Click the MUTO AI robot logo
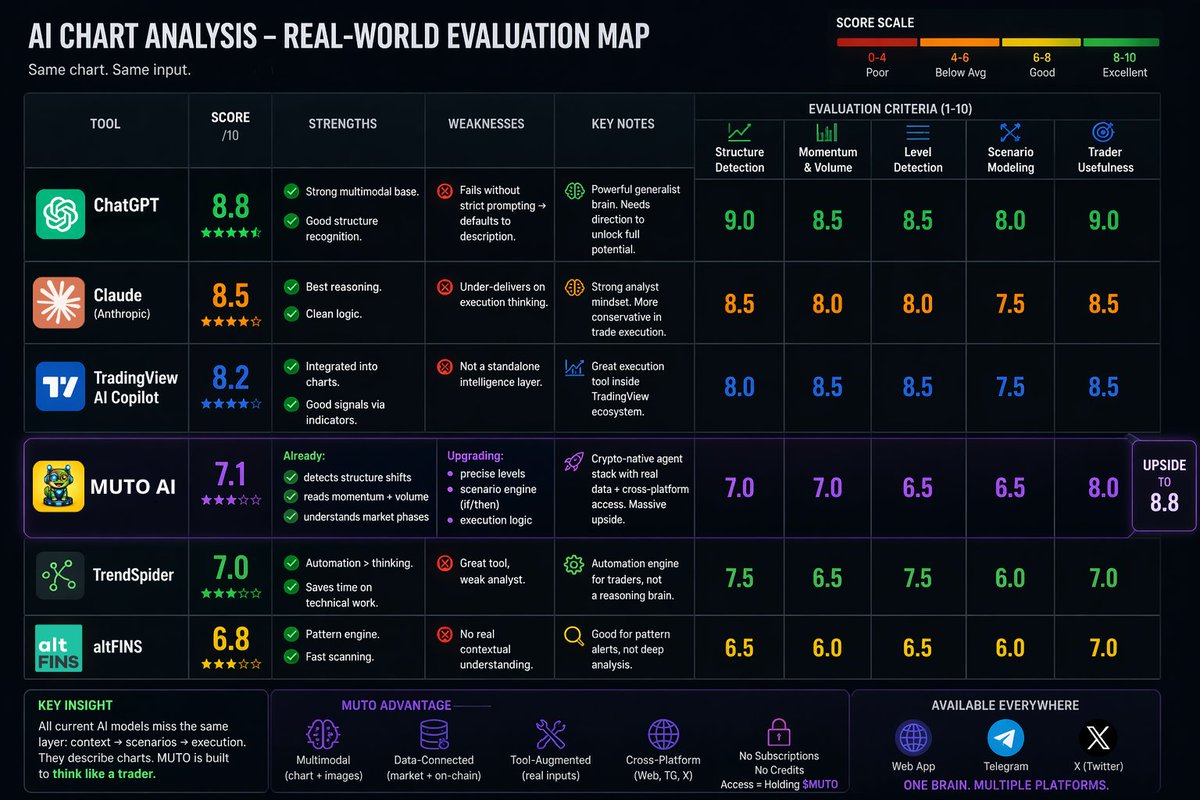Viewport: 1200px width, 800px height. click(58, 487)
